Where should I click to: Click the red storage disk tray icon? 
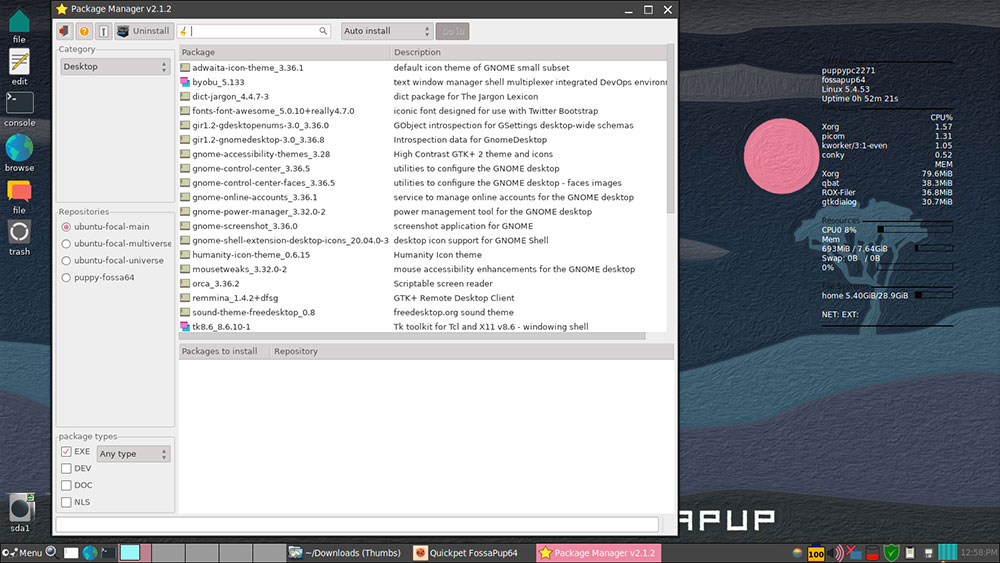[872, 553]
